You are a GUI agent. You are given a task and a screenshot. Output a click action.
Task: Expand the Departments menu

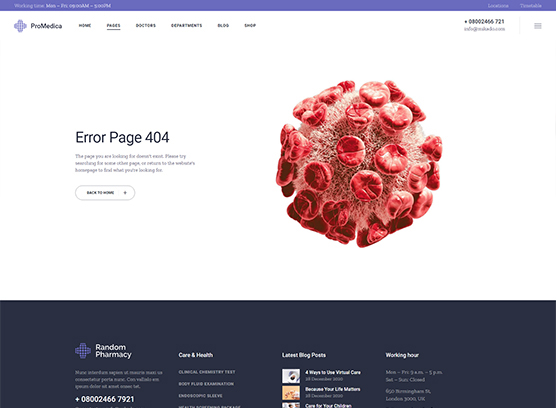[187, 26]
